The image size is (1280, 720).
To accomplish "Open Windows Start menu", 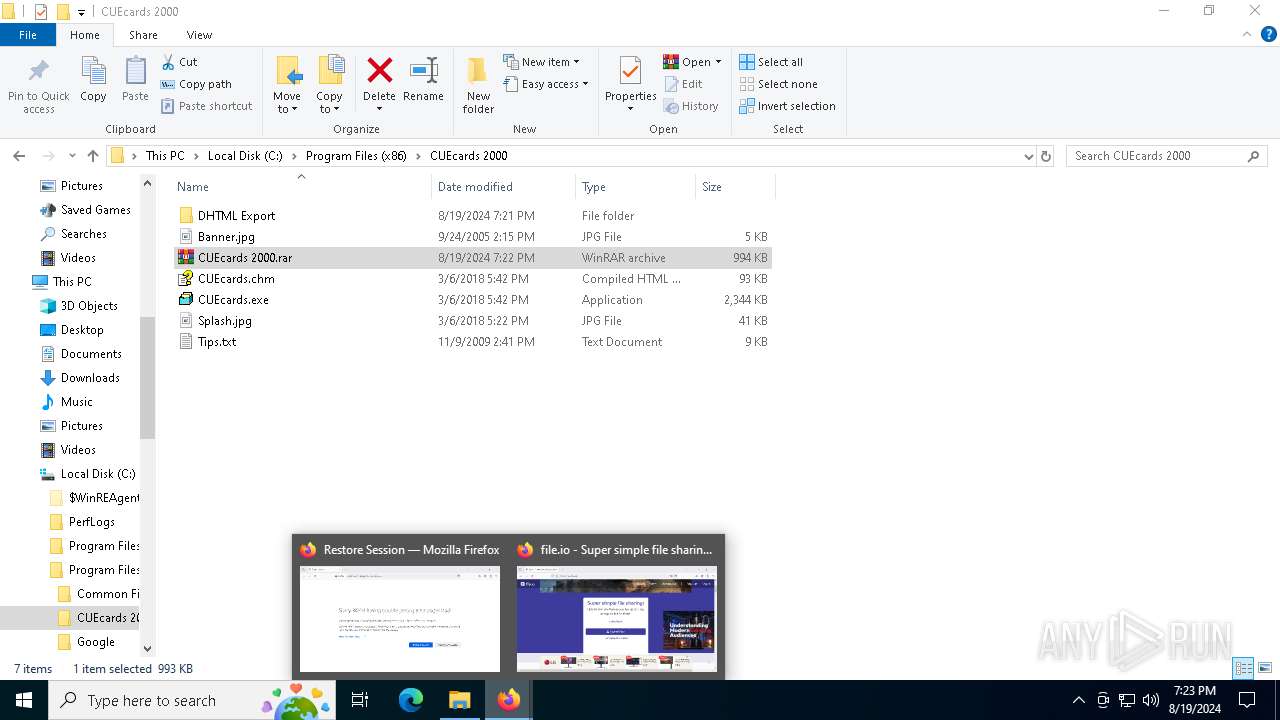I will (x=24, y=700).
